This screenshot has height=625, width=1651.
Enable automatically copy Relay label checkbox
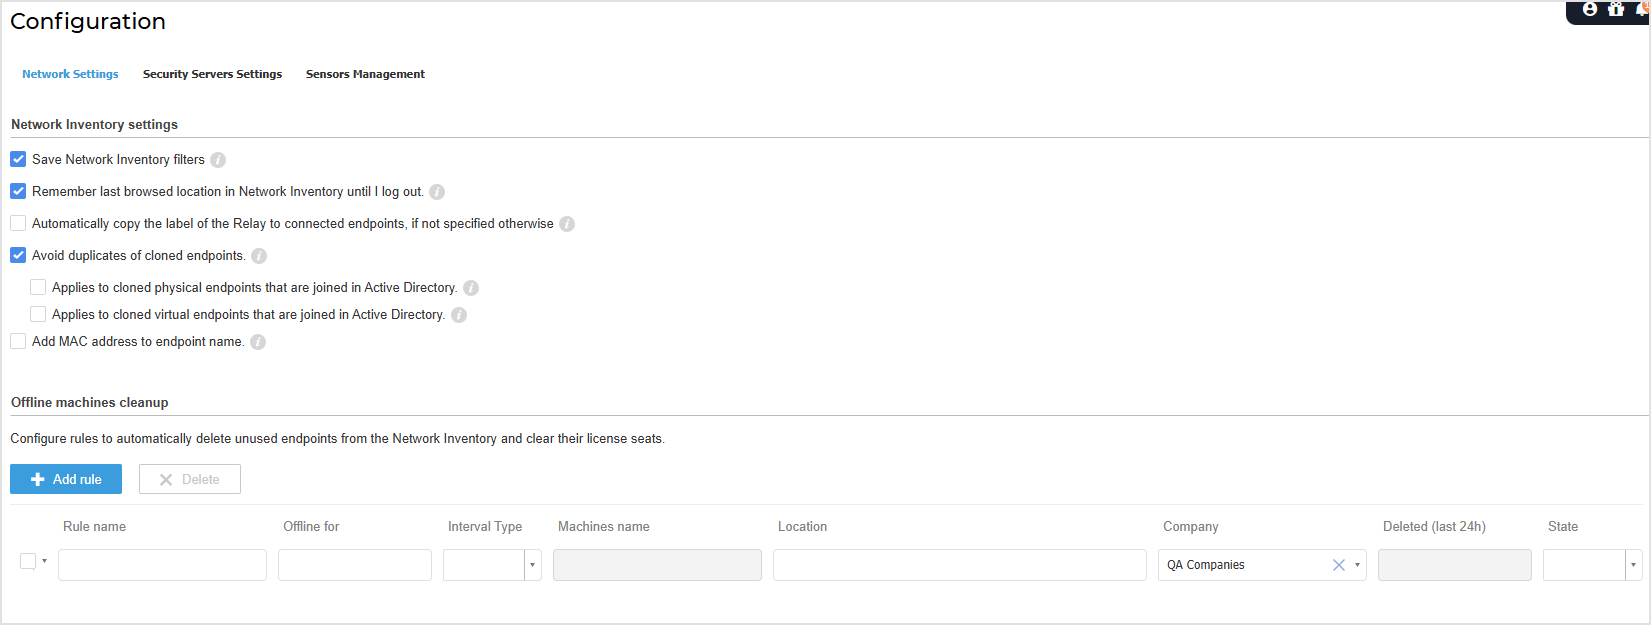tap(18, 223)
